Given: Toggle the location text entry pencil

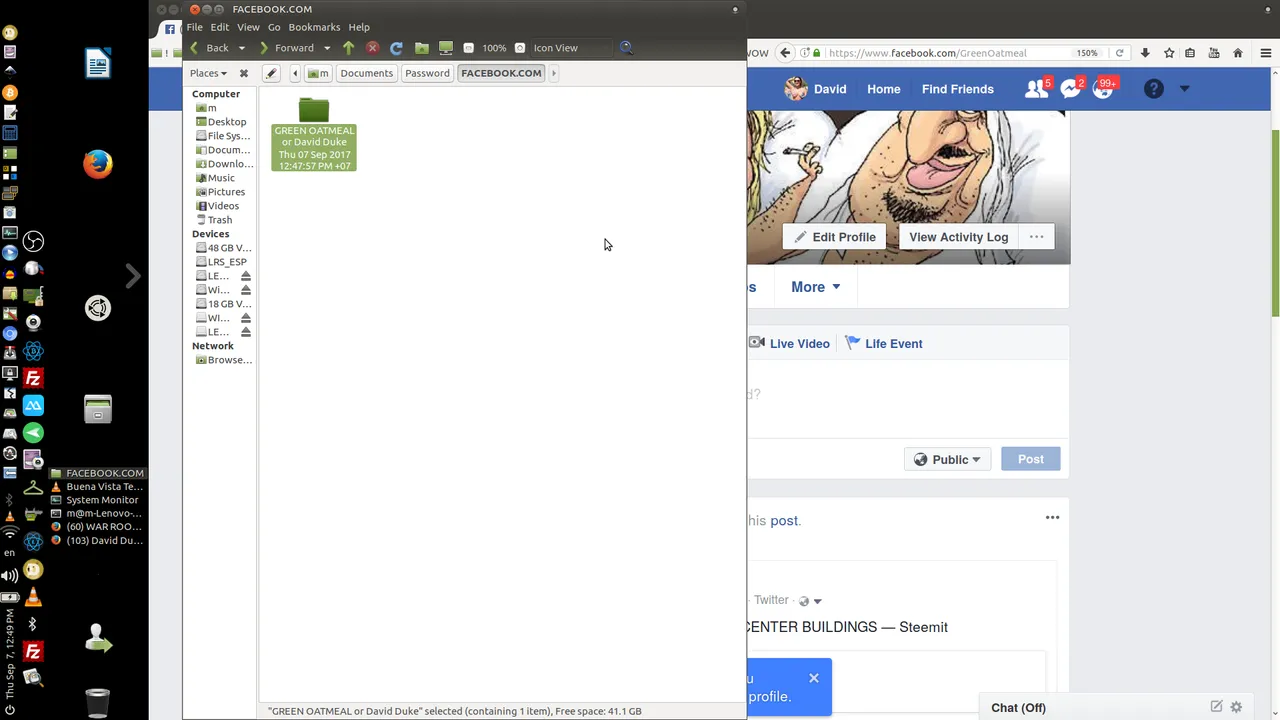Looking at the screenshot, I should (271, 73).
